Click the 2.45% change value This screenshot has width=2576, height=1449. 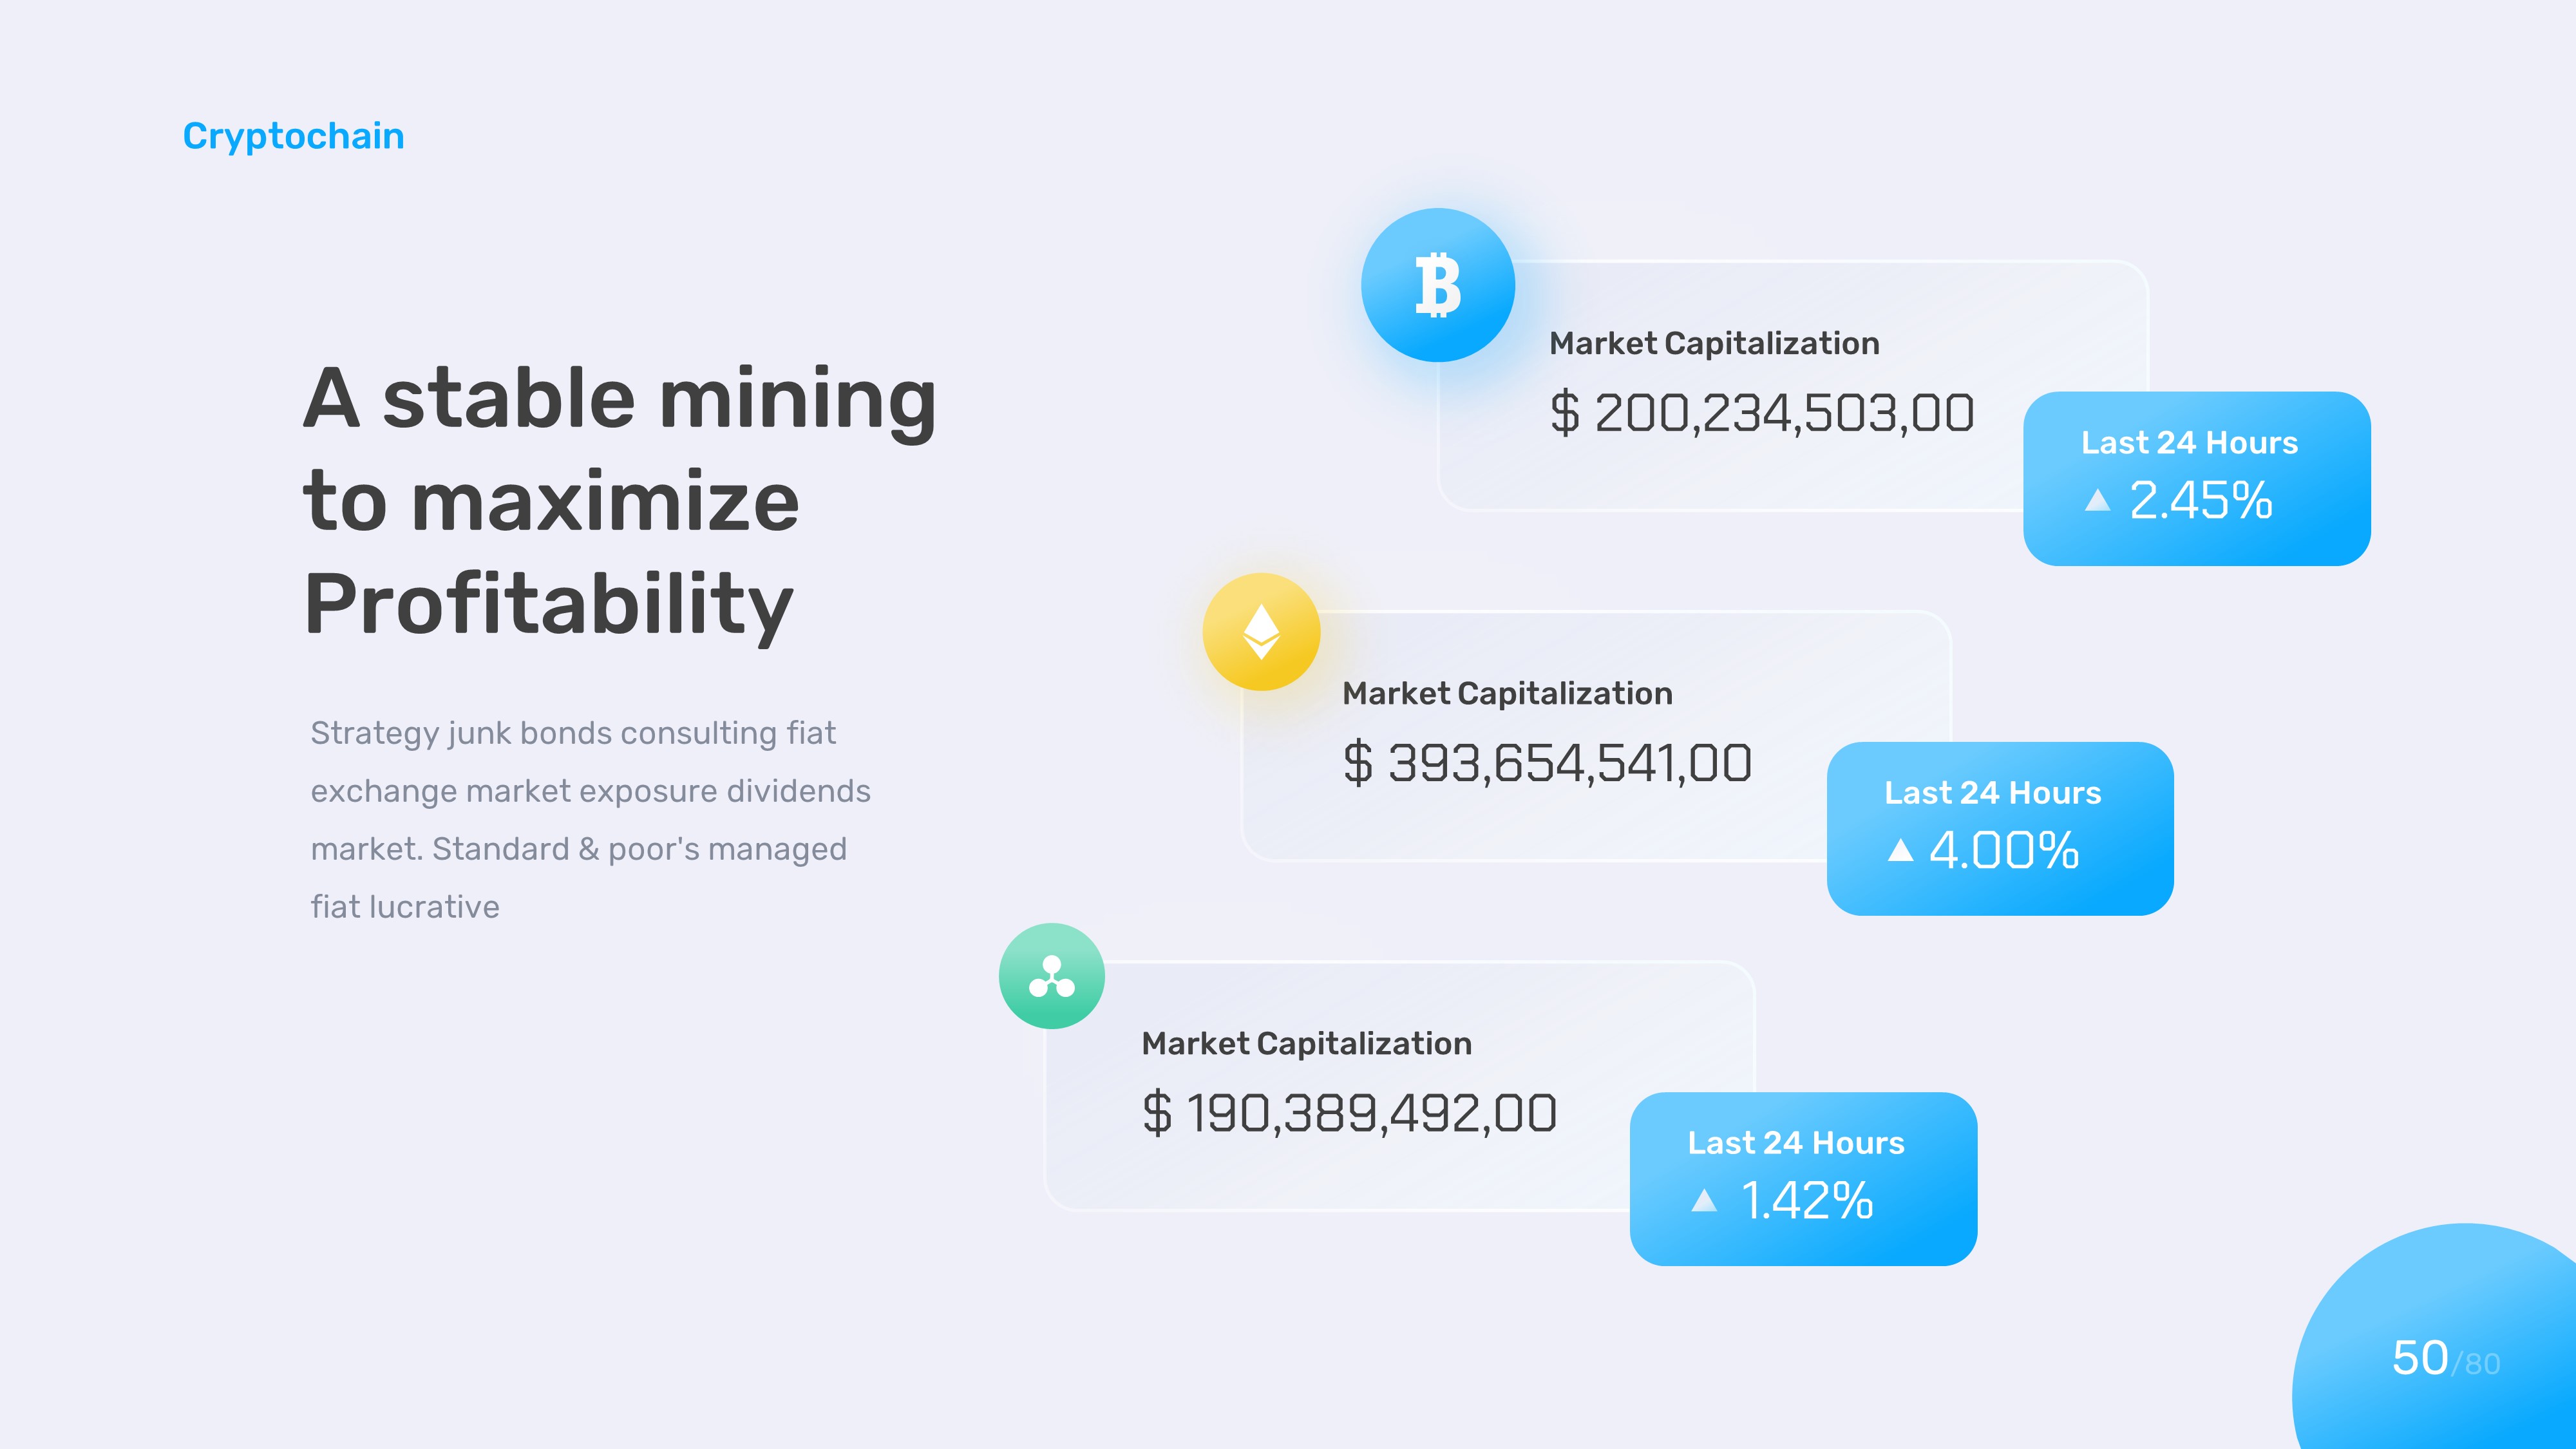(2200, 500)
